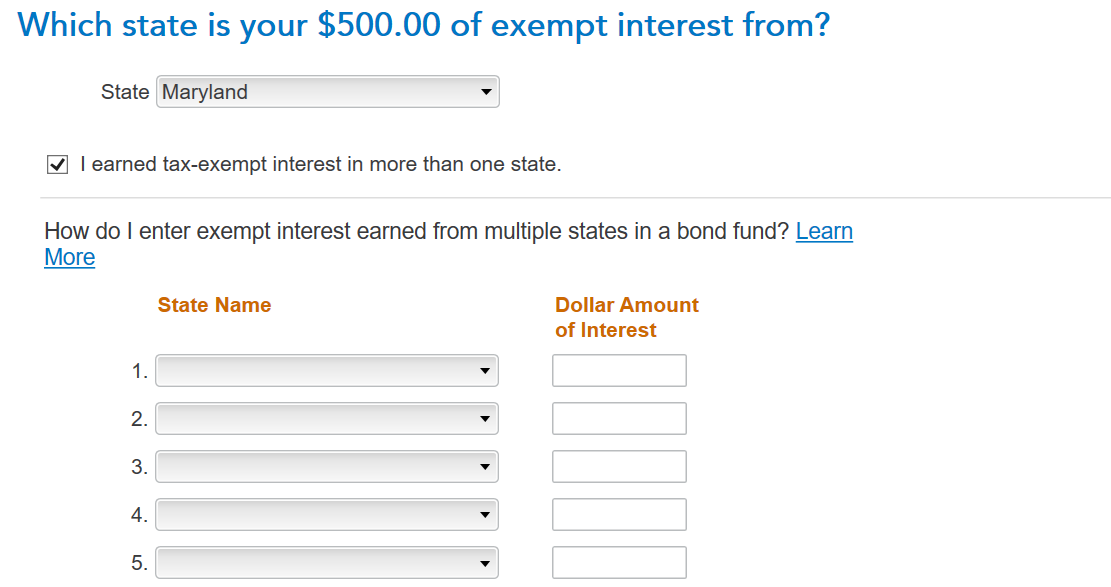
Task: Focus the row 5 interest amount input
Action: (x=619, y=563)
